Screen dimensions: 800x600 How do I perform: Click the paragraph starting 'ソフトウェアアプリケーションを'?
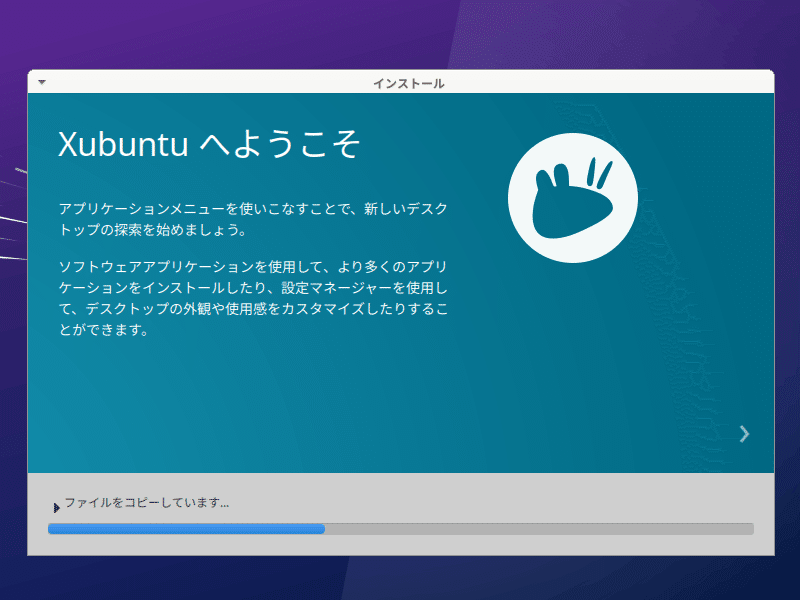coord(253,298)
